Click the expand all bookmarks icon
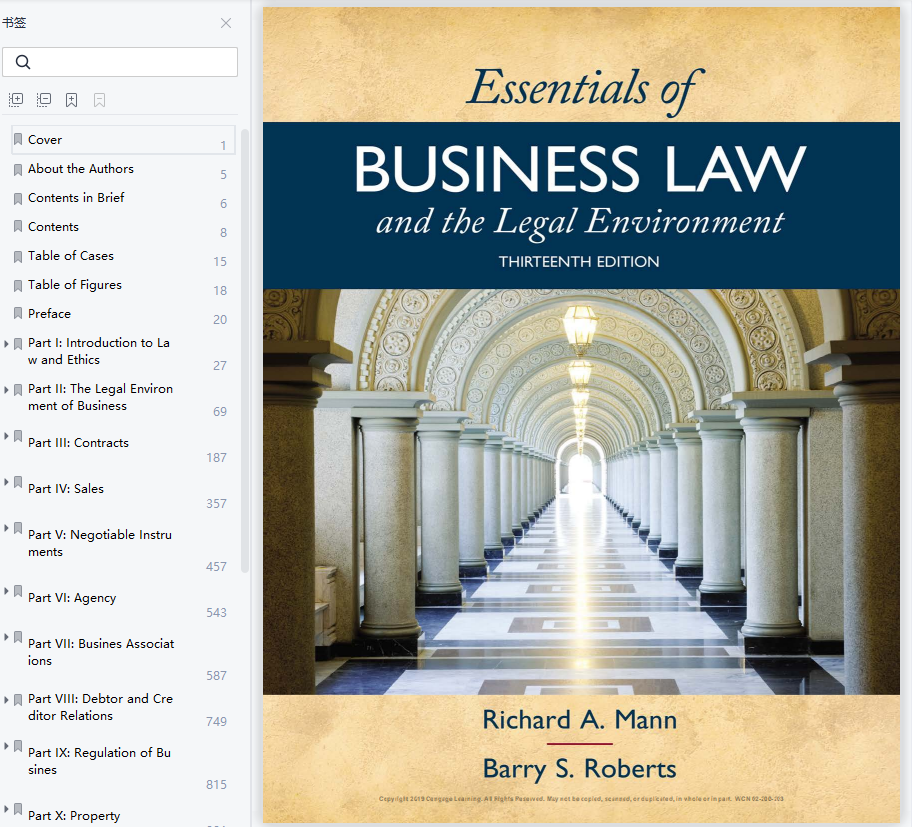 pos(16,100)
